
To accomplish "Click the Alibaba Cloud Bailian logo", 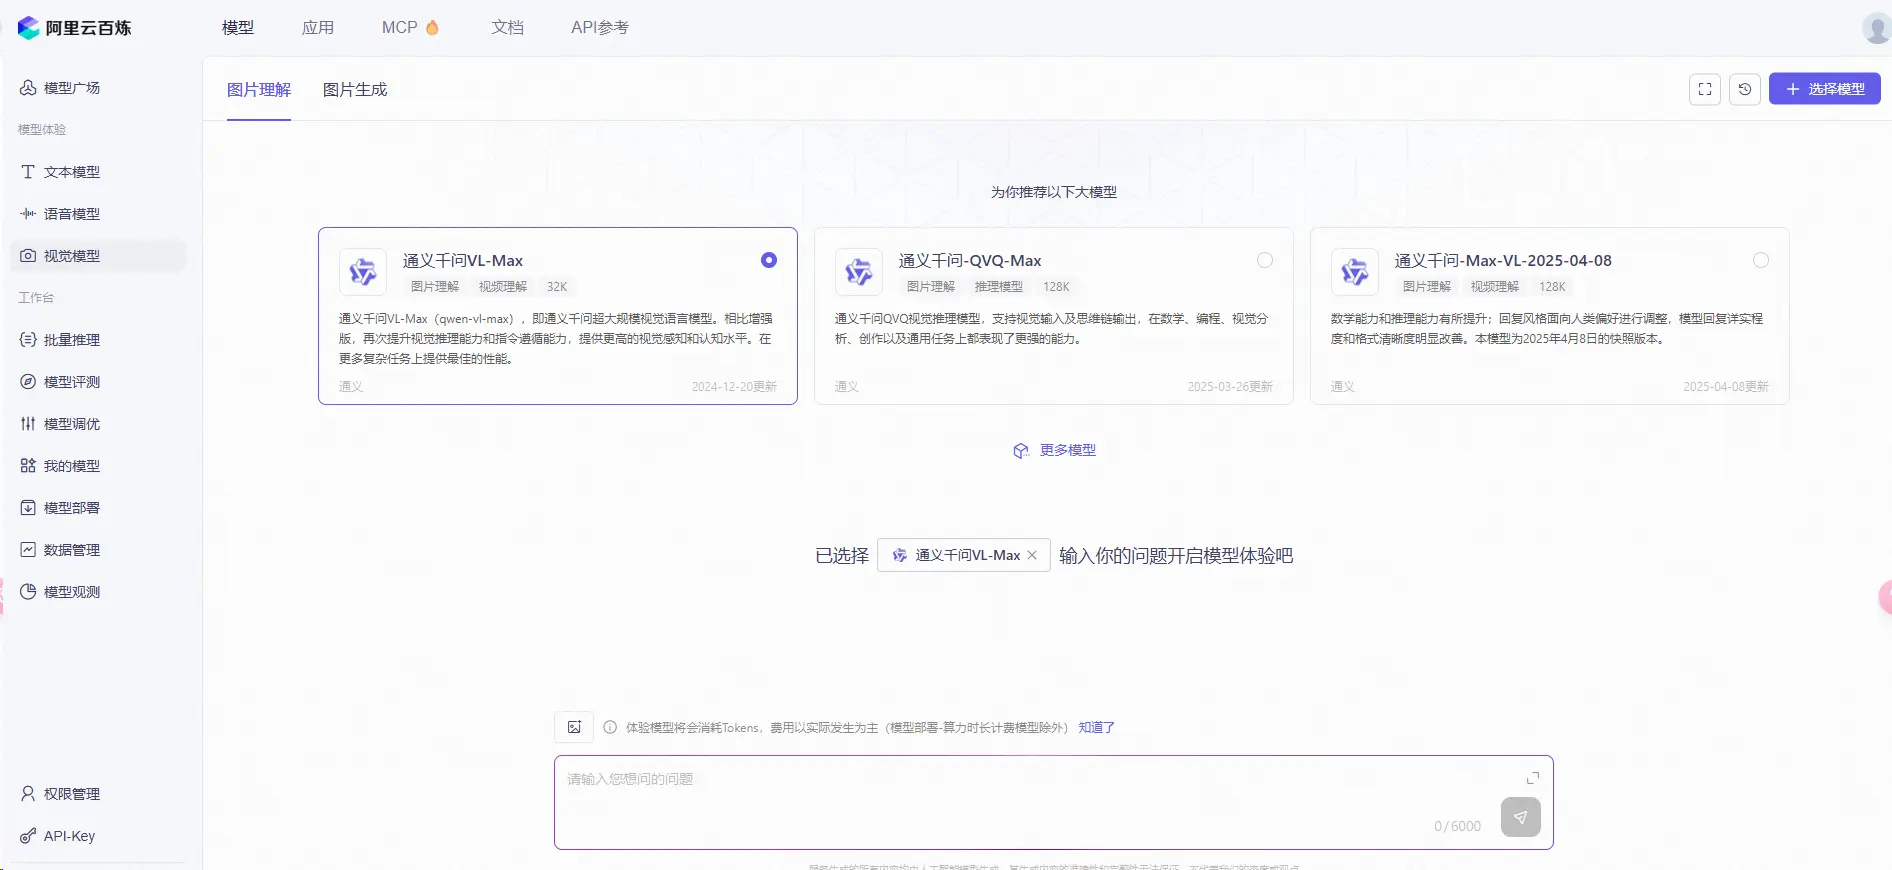I will [x=74, y=28].
